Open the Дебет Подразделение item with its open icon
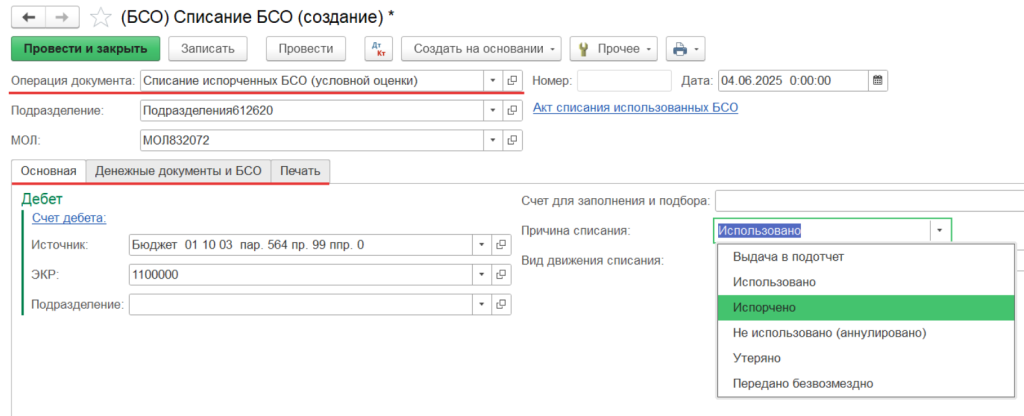Screen dimensions: 1024x416 502,304
